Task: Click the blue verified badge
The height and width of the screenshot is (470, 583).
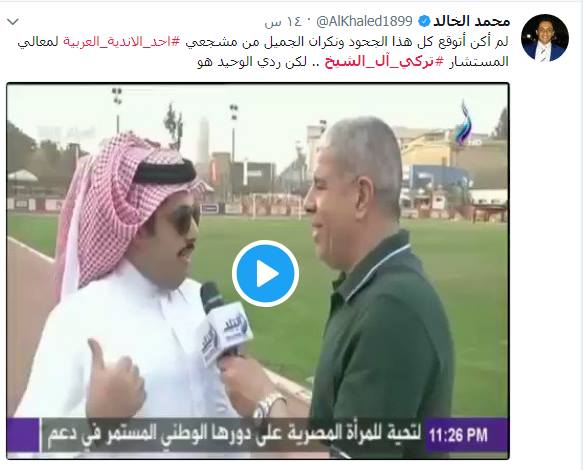Action: tap(423, 21)
